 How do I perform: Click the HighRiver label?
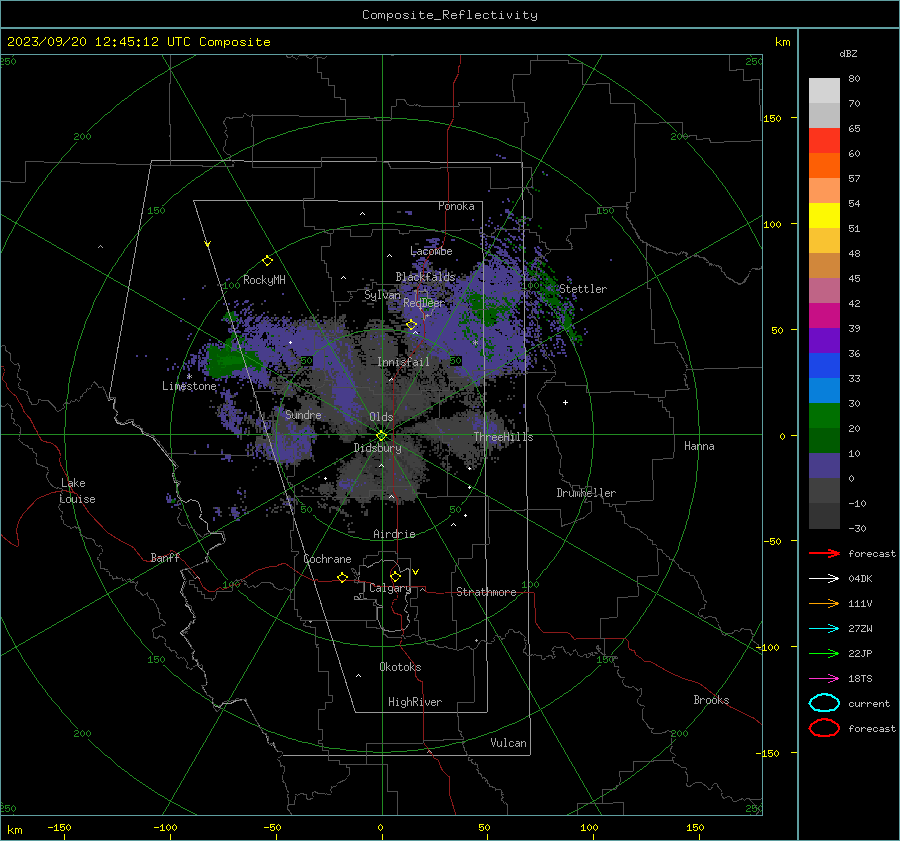tap(415, 702)
